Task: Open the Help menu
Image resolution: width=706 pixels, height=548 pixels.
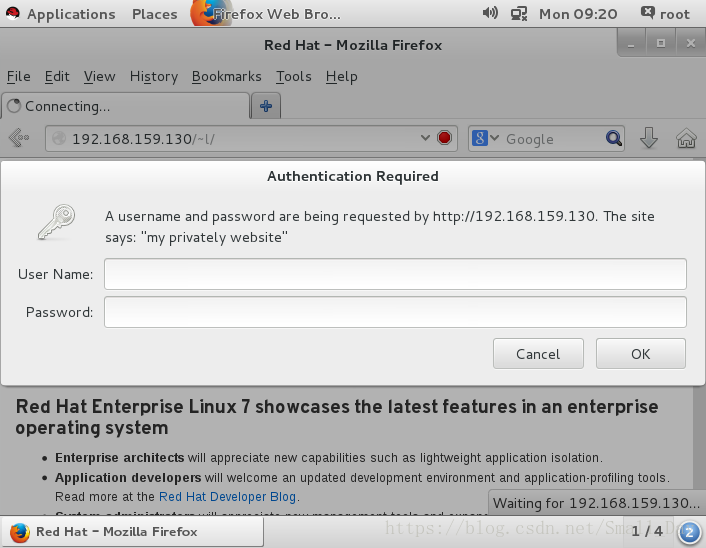Action: [x=342, y=77]
